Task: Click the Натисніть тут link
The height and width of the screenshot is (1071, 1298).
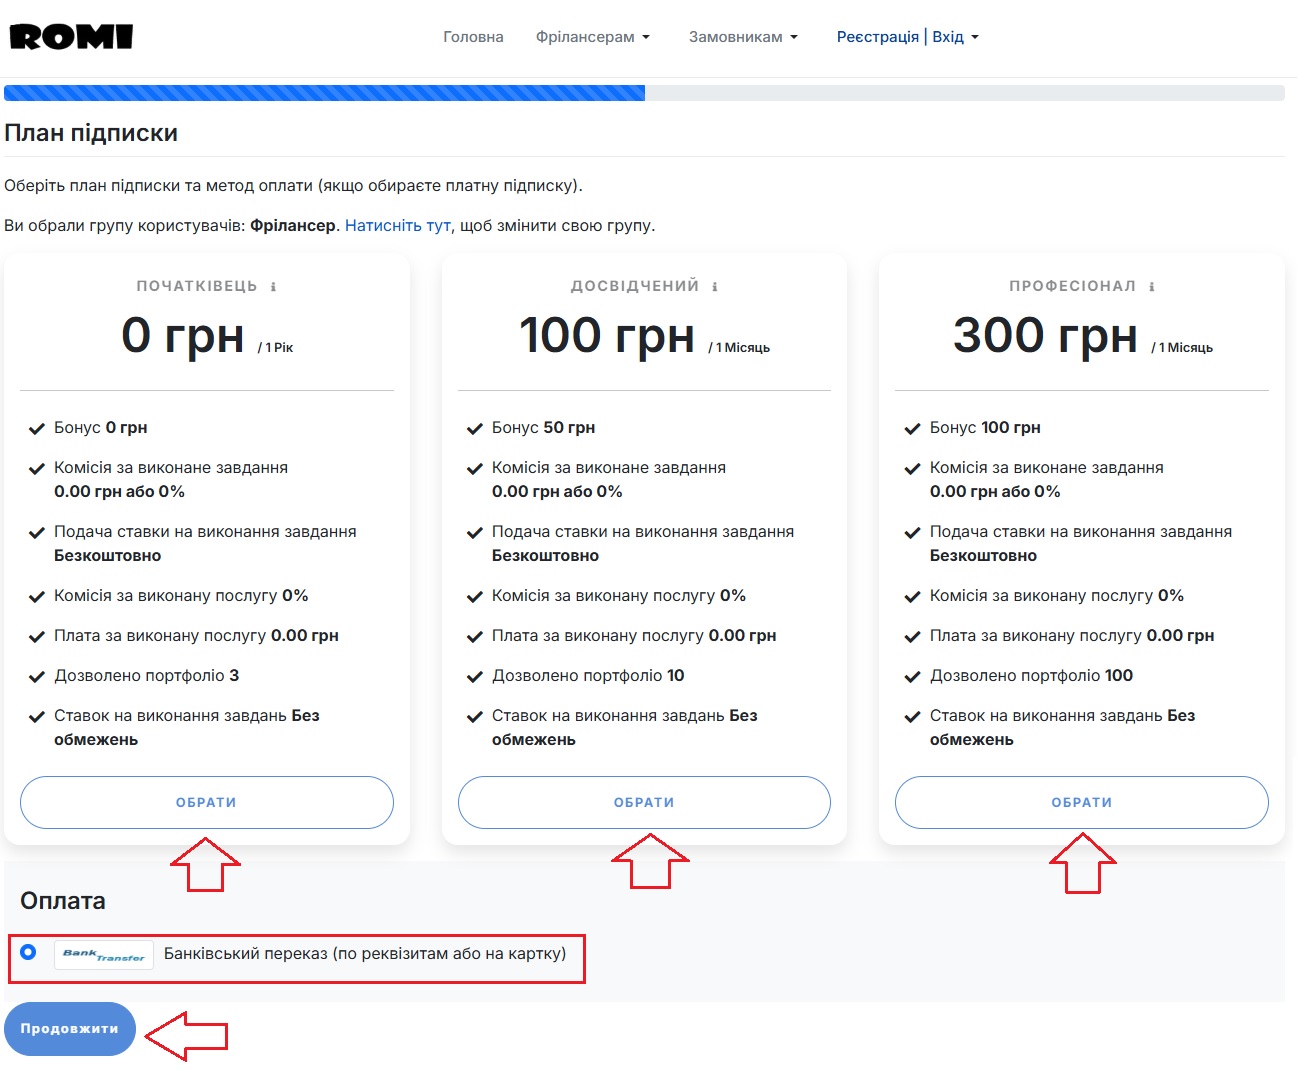Action: 397,226
